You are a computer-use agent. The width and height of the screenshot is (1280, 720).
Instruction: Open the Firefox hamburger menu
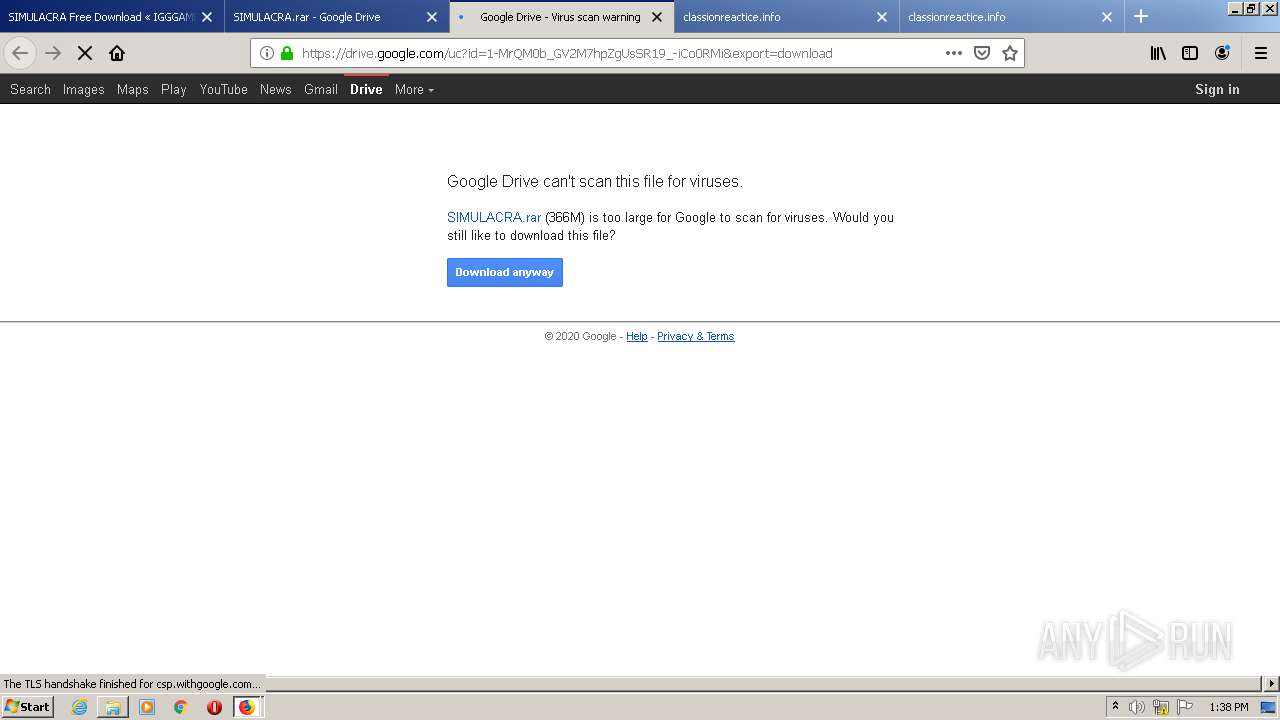[x=1260, y=53]
